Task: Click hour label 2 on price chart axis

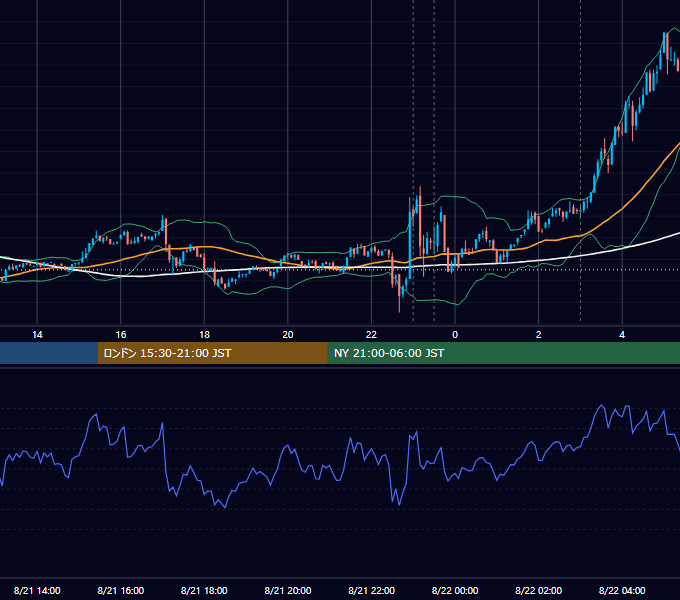Action: (539, 335)
